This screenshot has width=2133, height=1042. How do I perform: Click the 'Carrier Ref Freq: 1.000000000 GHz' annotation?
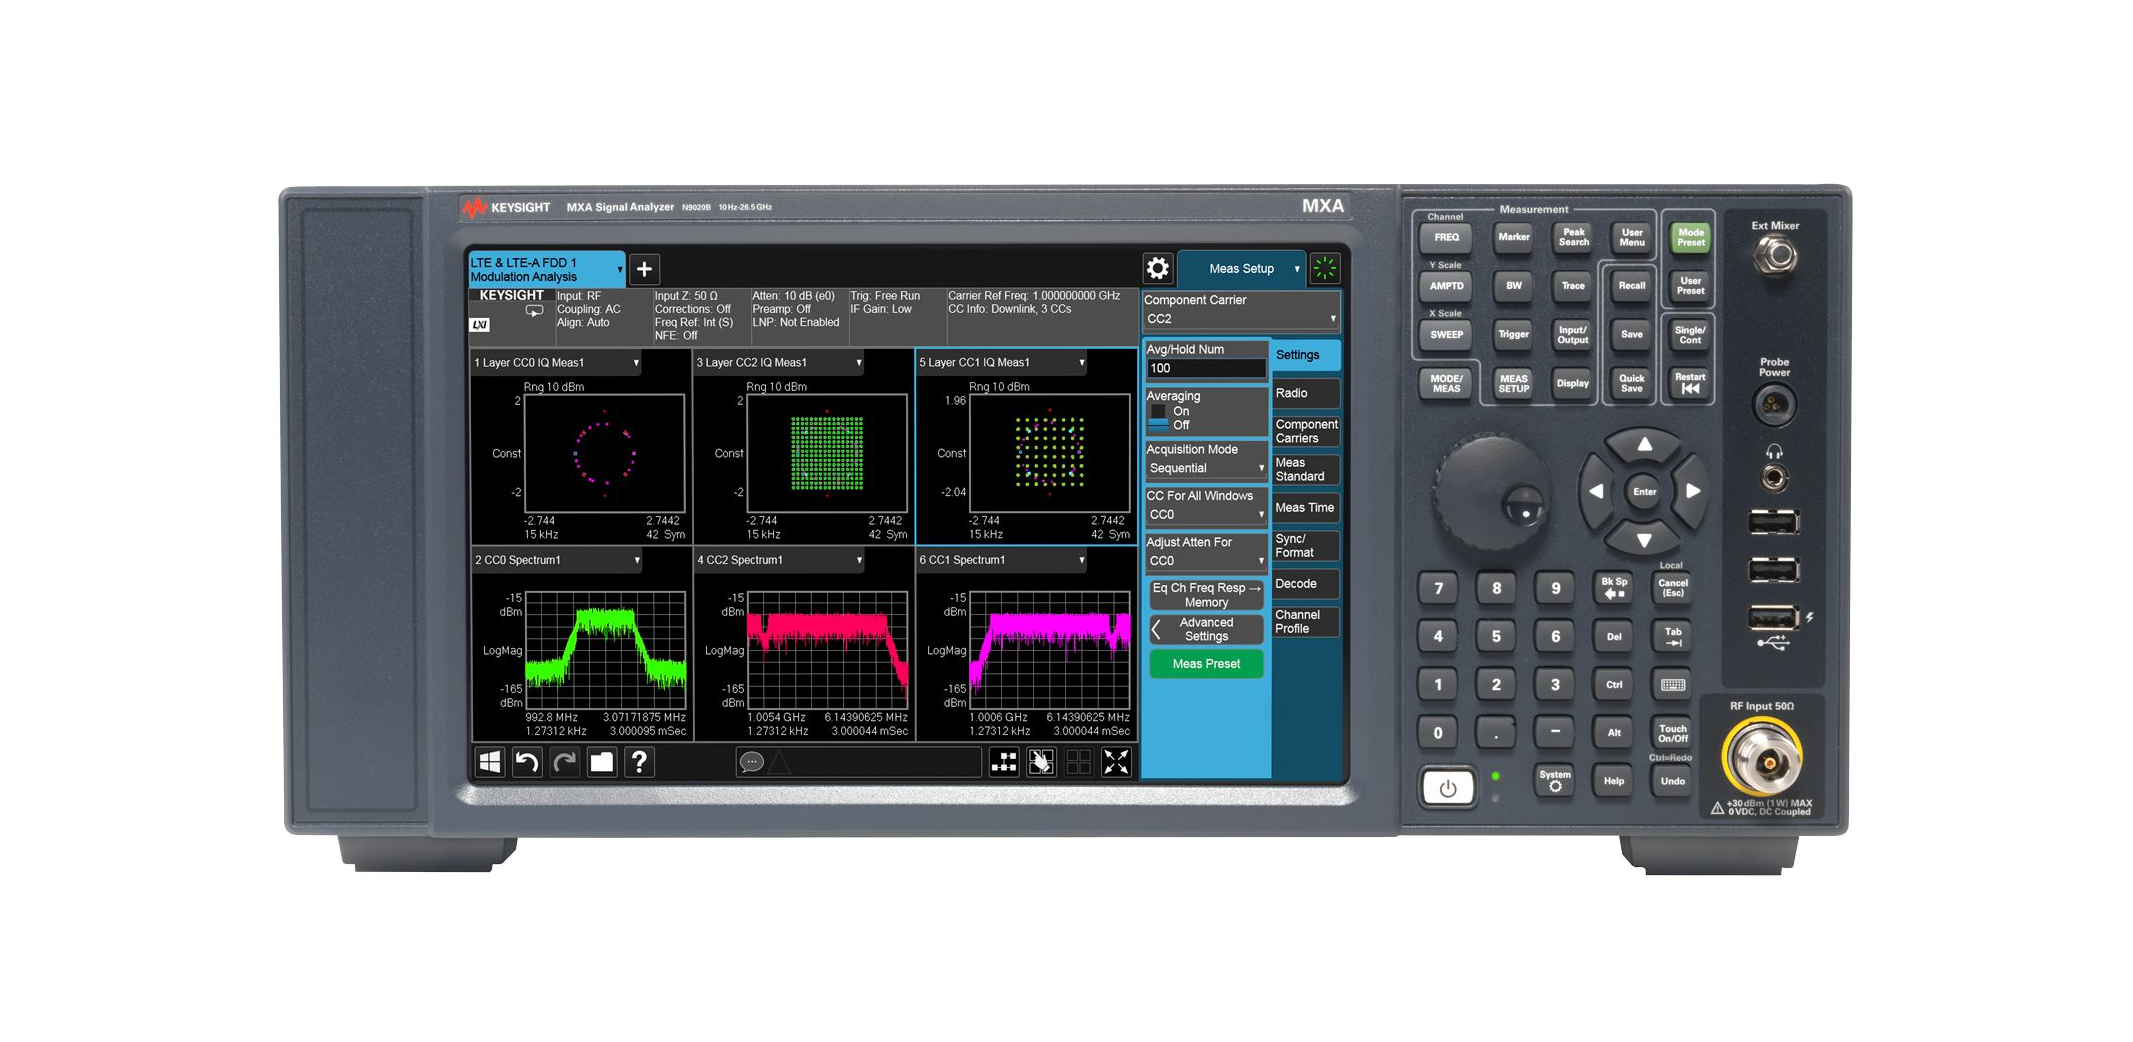coord(1034,296)
